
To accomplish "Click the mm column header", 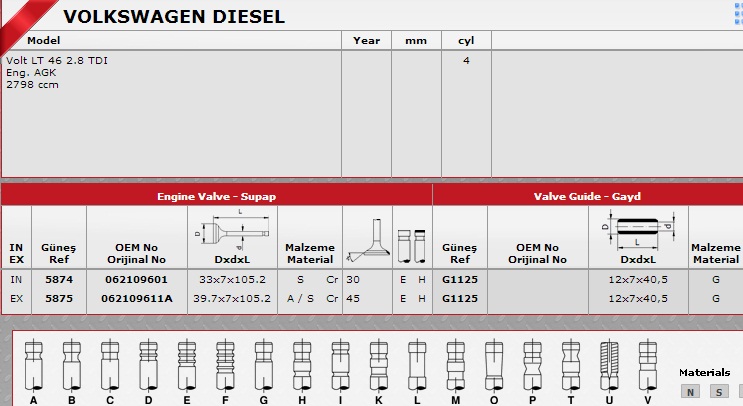I will tap(416, 41).
